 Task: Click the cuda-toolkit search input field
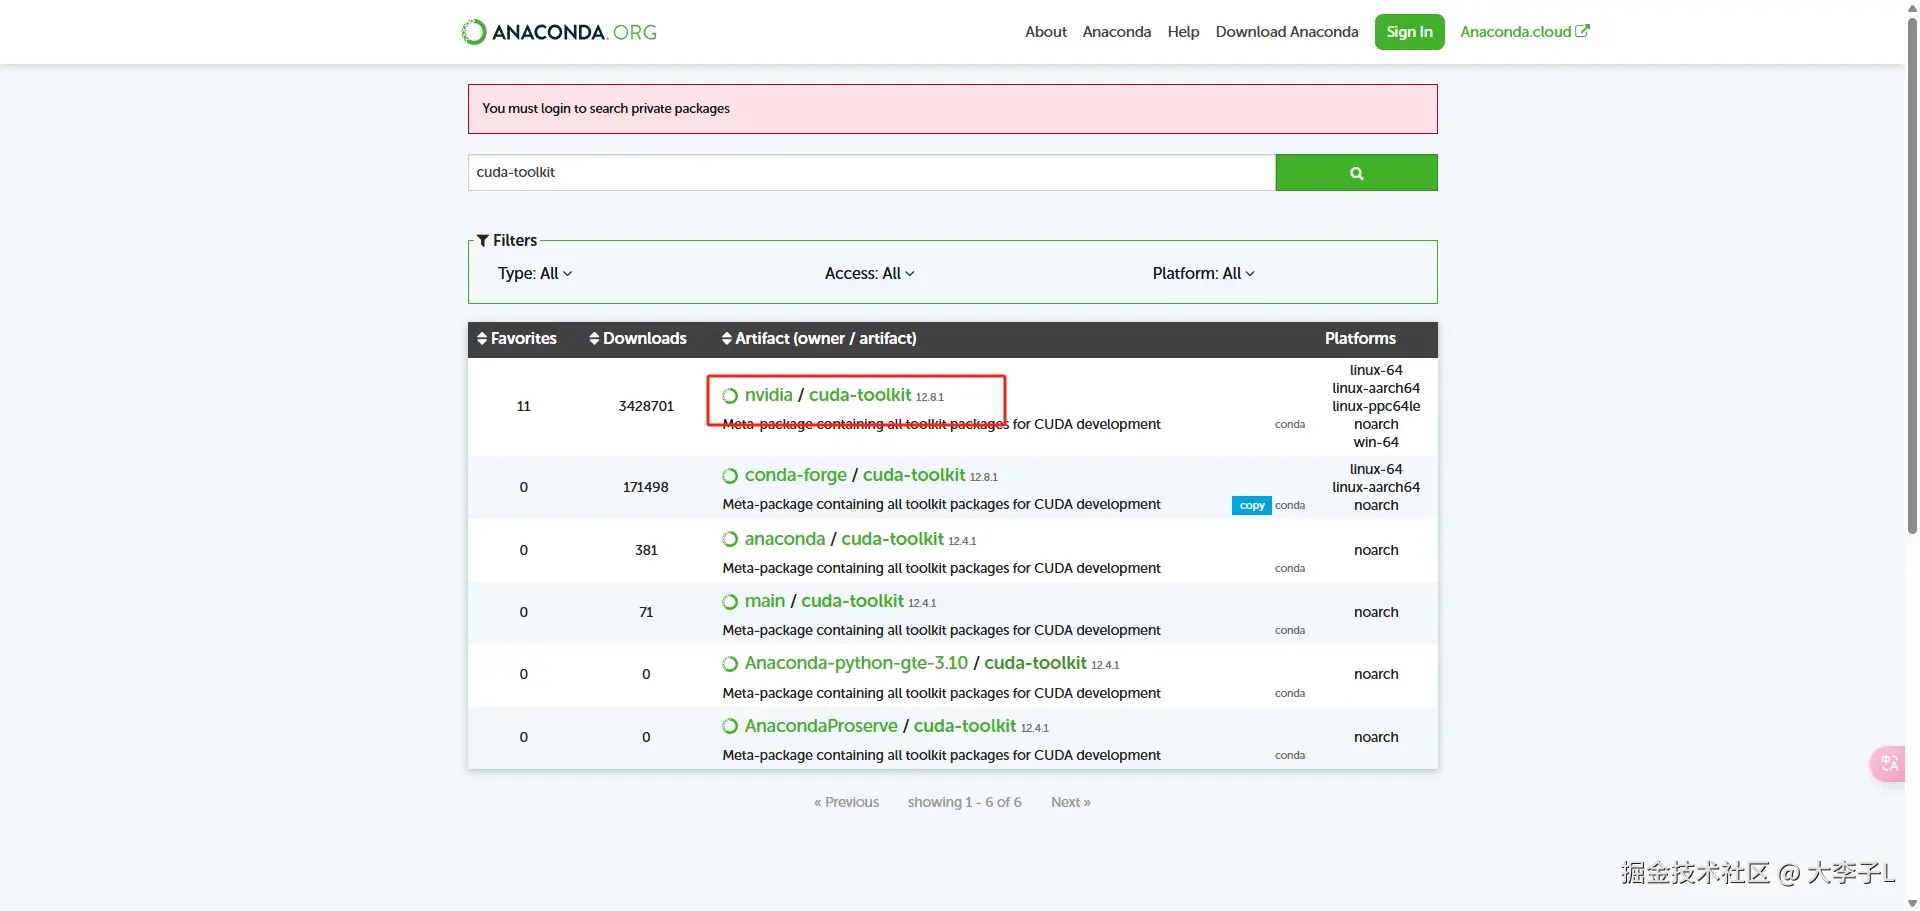(872, 172)
